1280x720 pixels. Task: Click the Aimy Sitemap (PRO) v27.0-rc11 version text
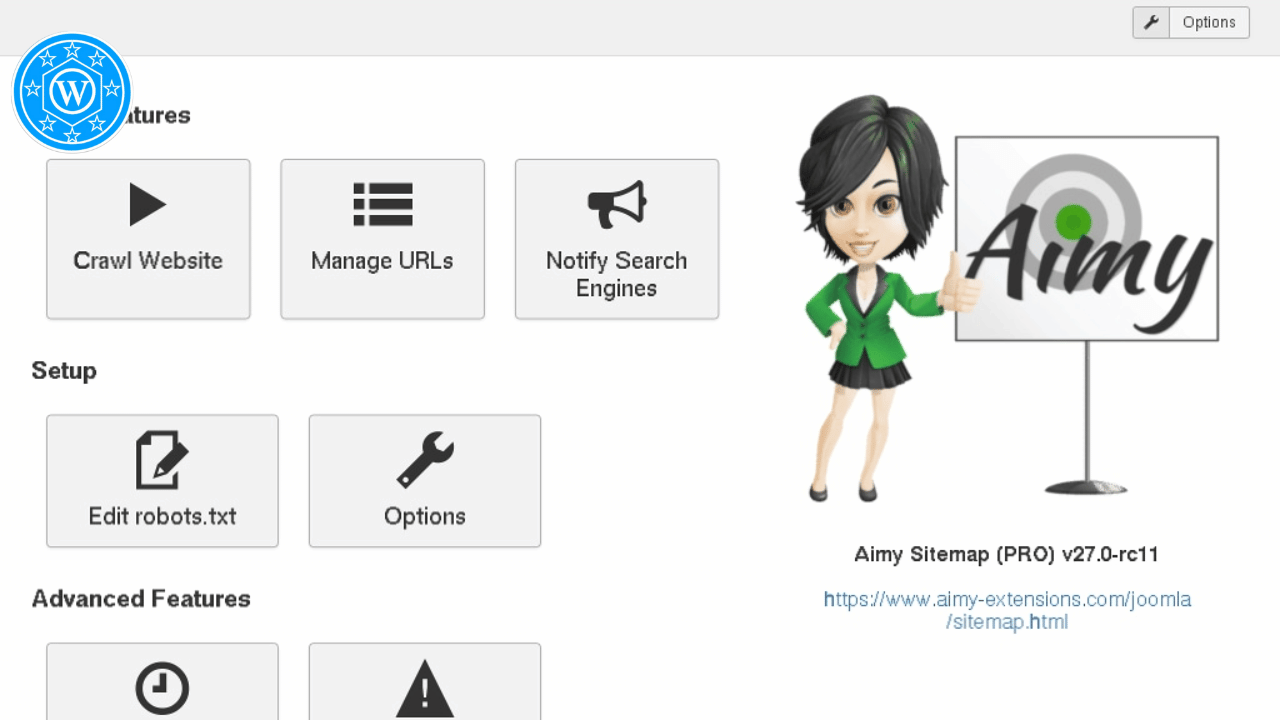pos(1006,554)
